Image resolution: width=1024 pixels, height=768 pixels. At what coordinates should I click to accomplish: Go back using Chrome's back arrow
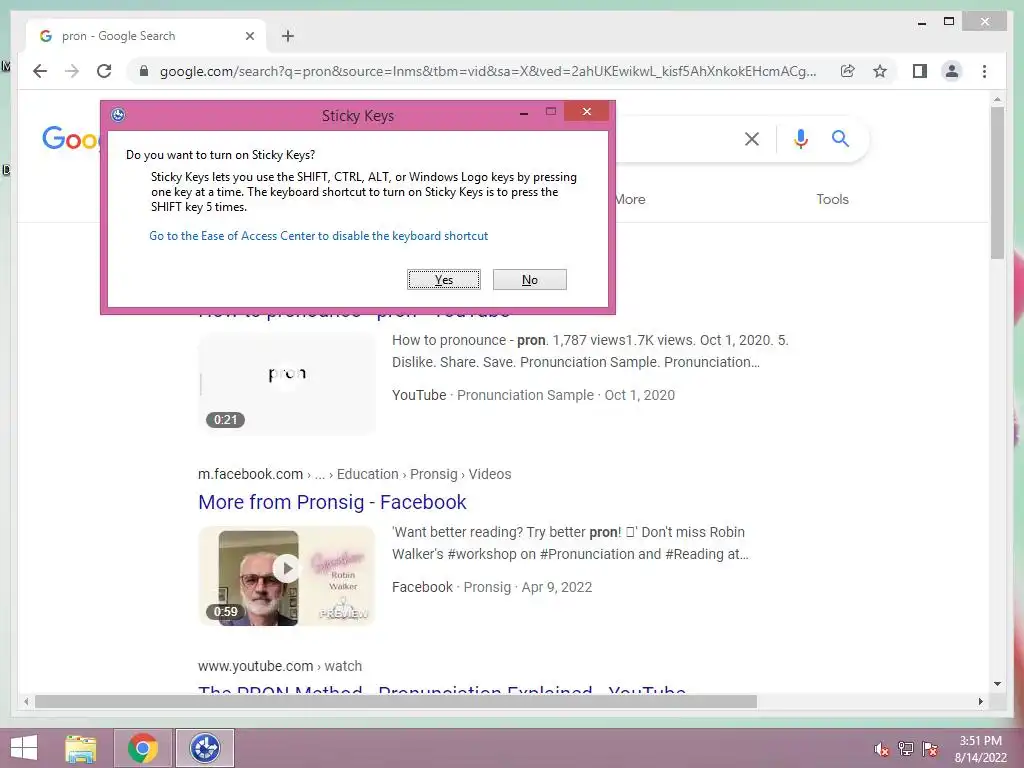[40, 71]
